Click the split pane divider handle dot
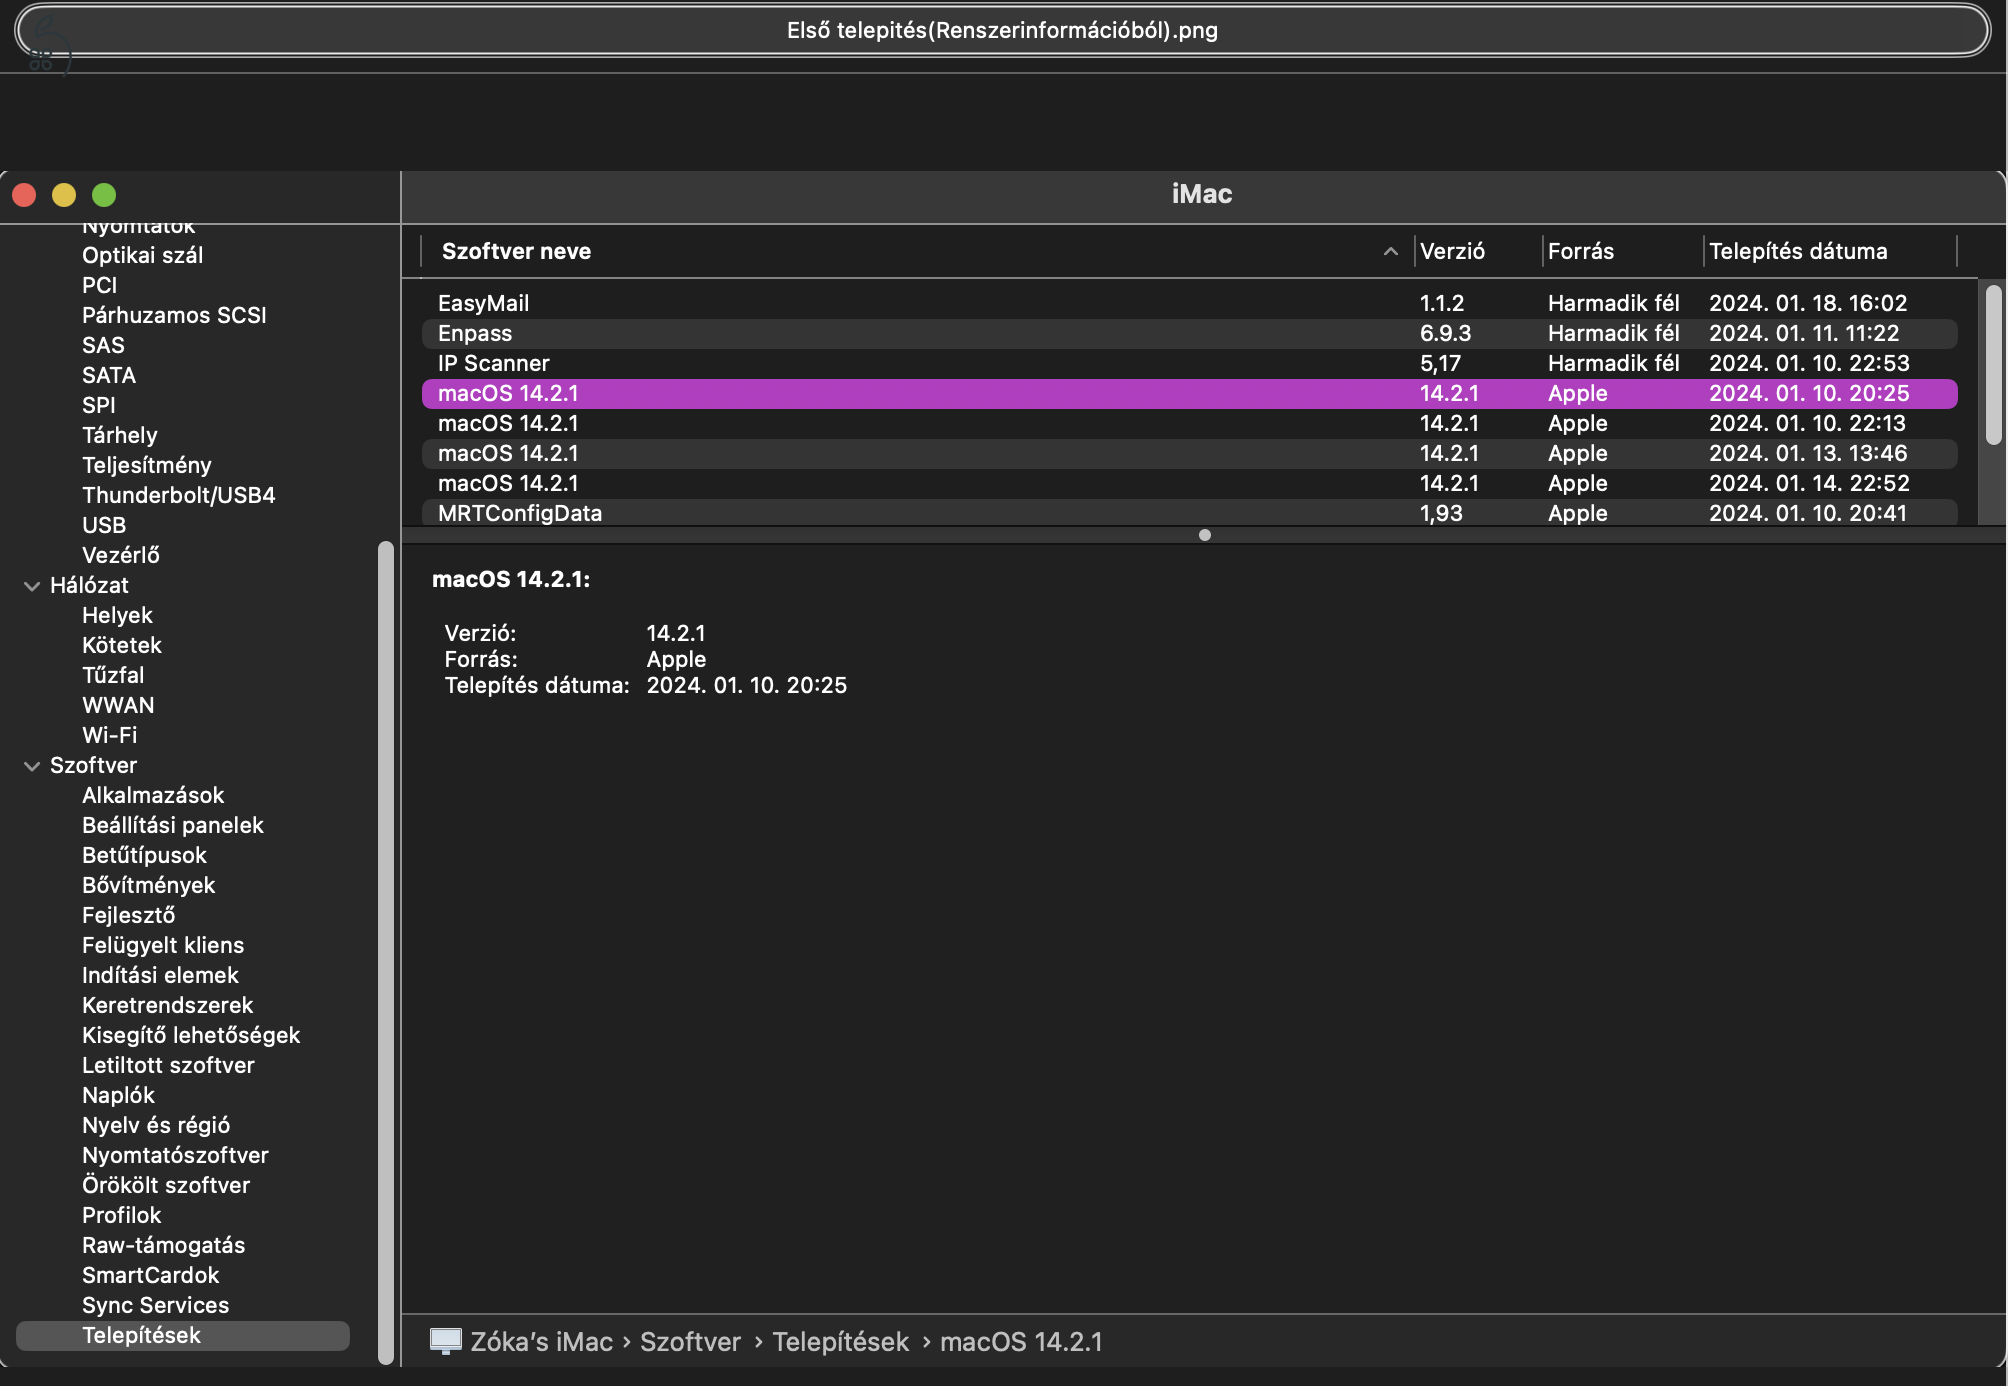This screenshot has height=1386, width=2008. pyautogui.click(x=1204, y=535)
